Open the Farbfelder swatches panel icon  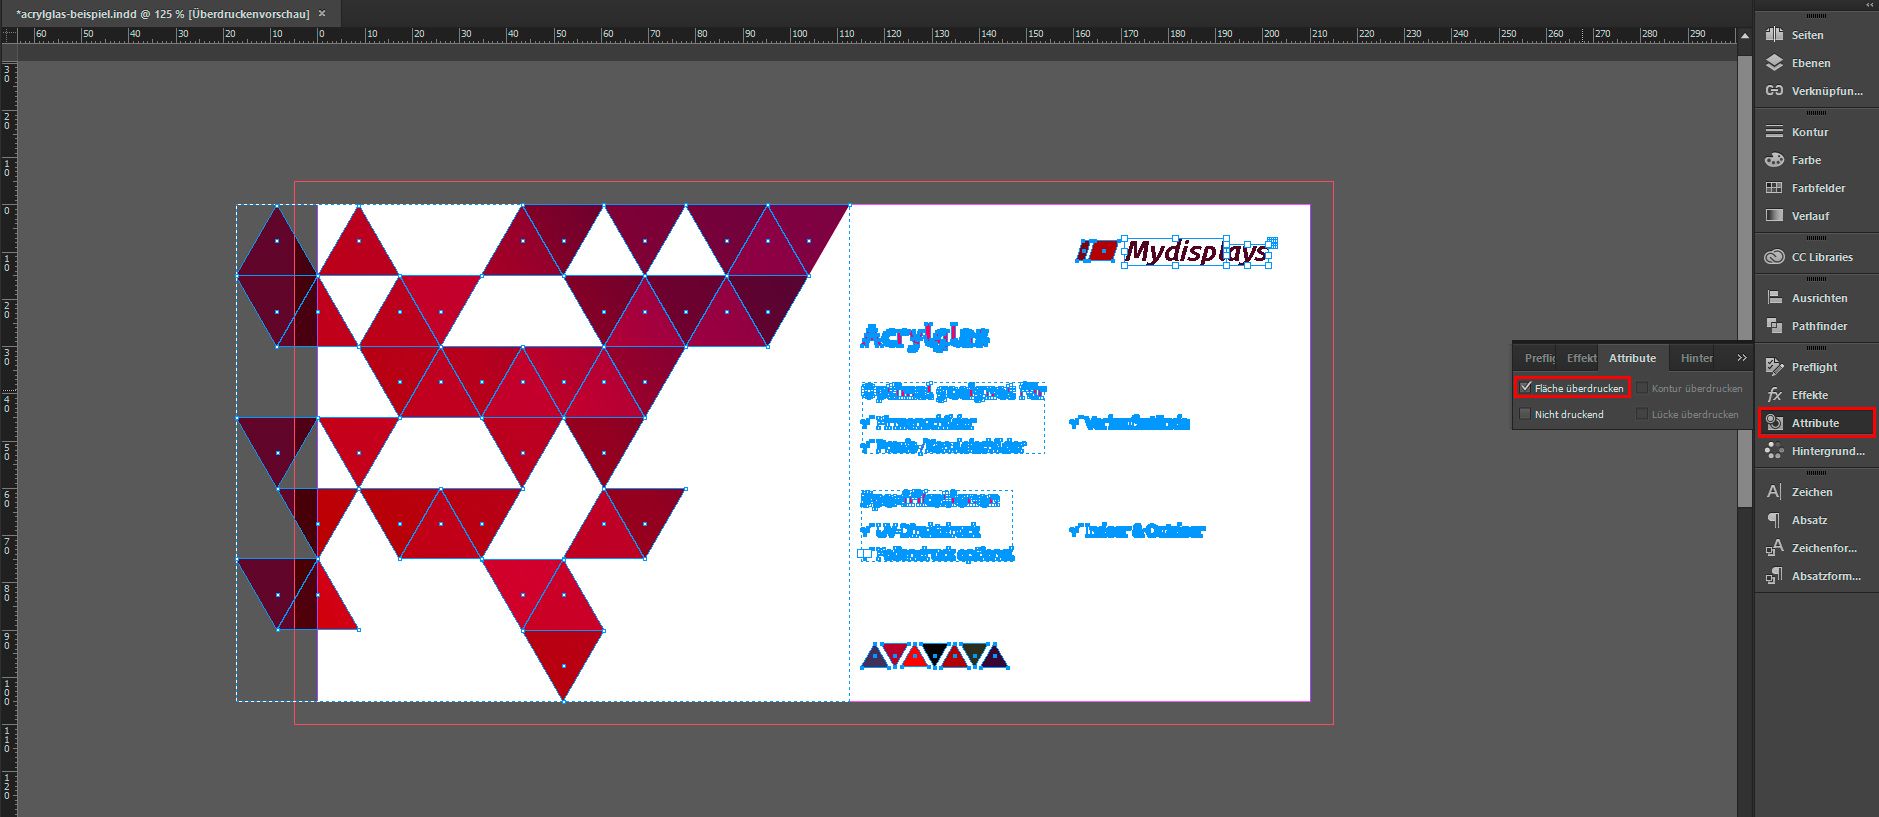tap(1774, 187)
